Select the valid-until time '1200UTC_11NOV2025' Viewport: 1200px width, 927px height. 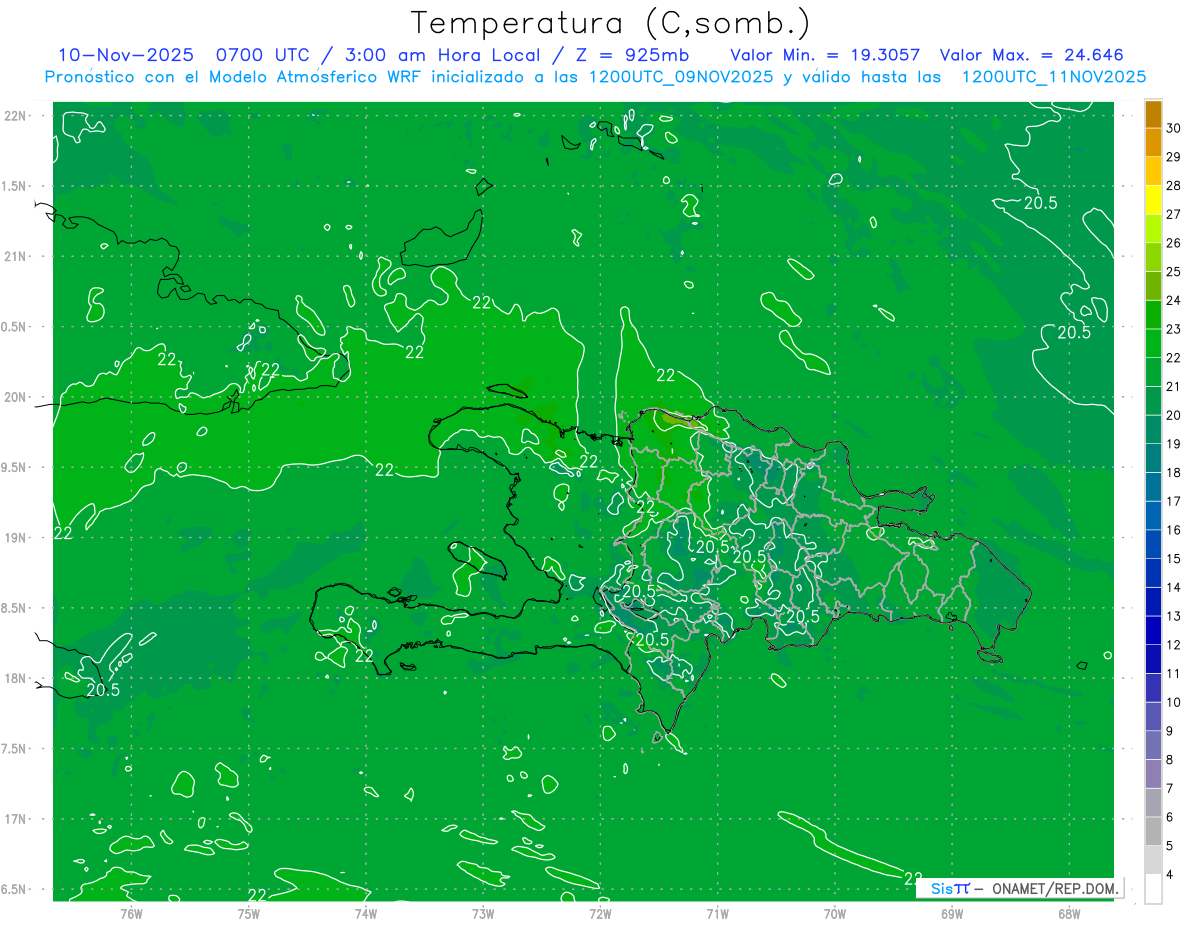(1053, 77)
